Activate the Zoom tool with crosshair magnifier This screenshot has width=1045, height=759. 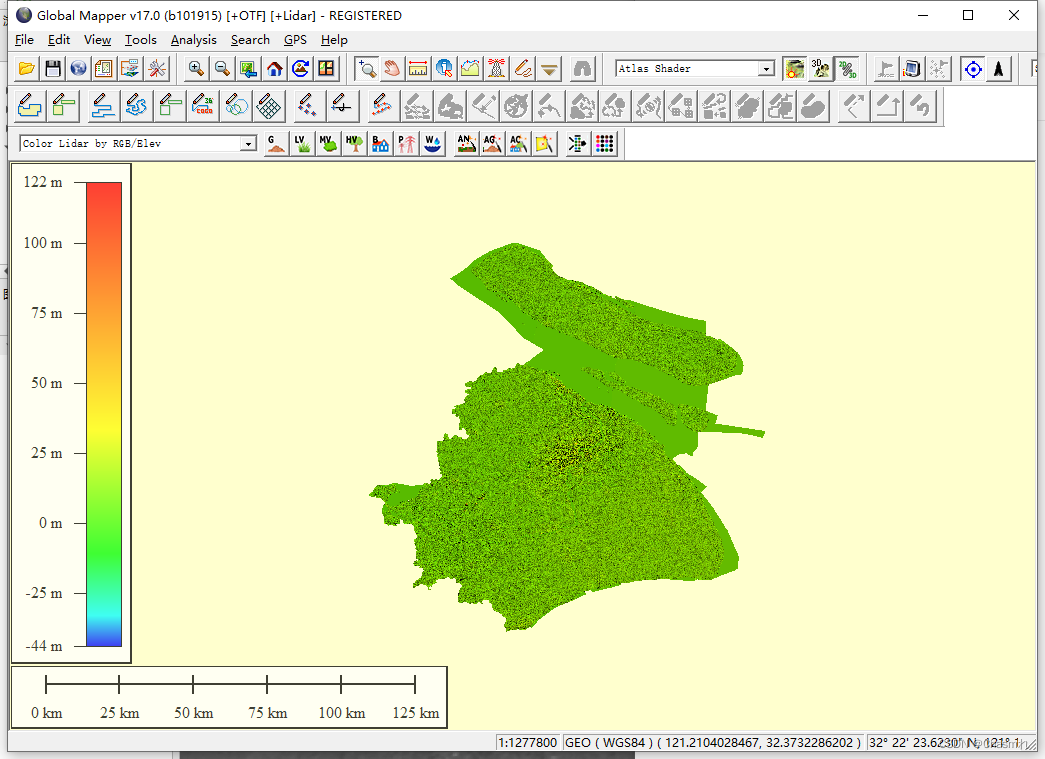pos(366,69)
